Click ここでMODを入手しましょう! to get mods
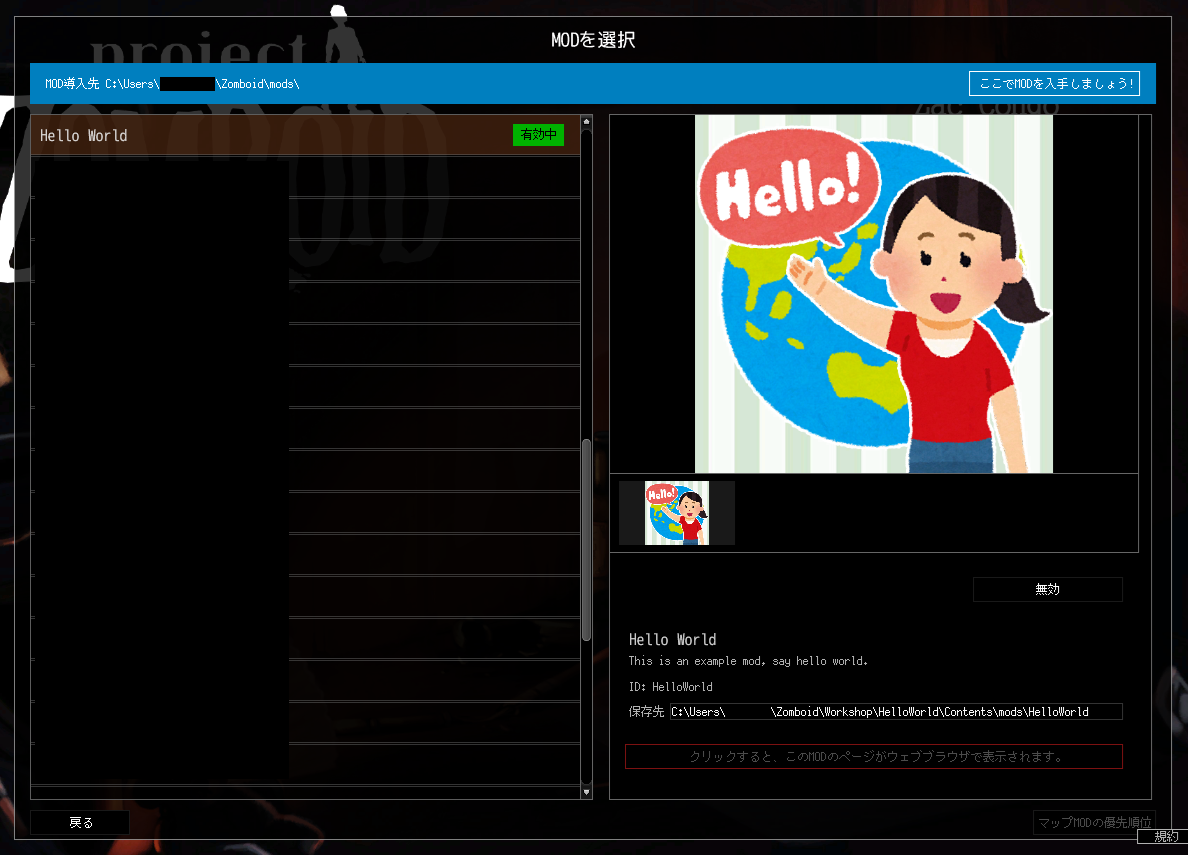 (1054, 83)
